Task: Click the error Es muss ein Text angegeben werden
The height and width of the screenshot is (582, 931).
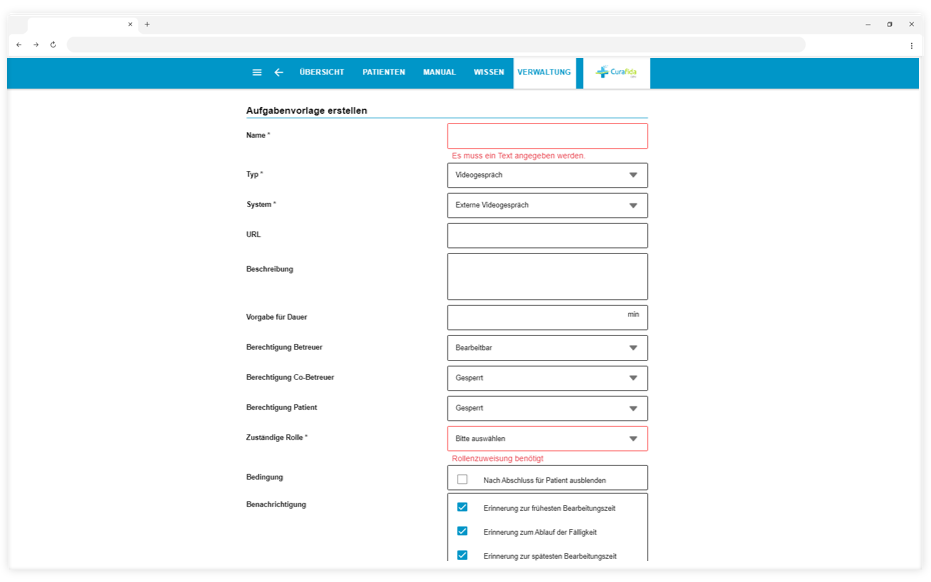Action: (x=518, y=156)
